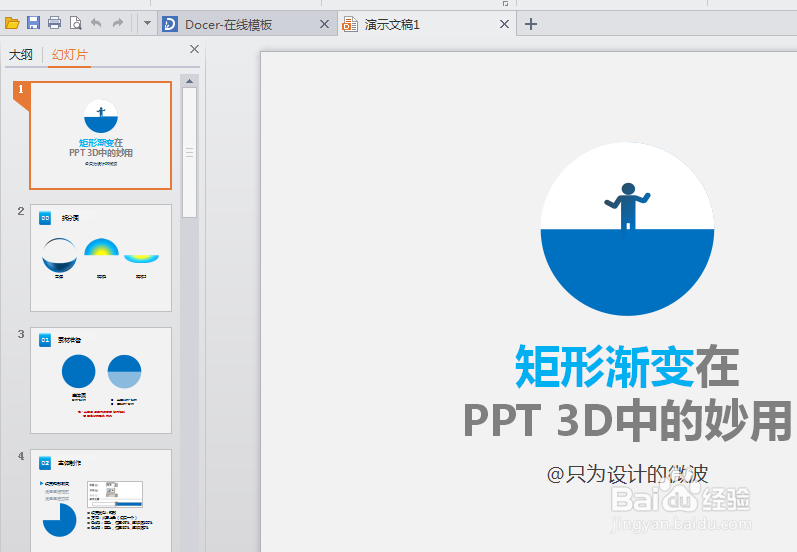Select the 幻灯片 slides tab

(x=70, y=54)
